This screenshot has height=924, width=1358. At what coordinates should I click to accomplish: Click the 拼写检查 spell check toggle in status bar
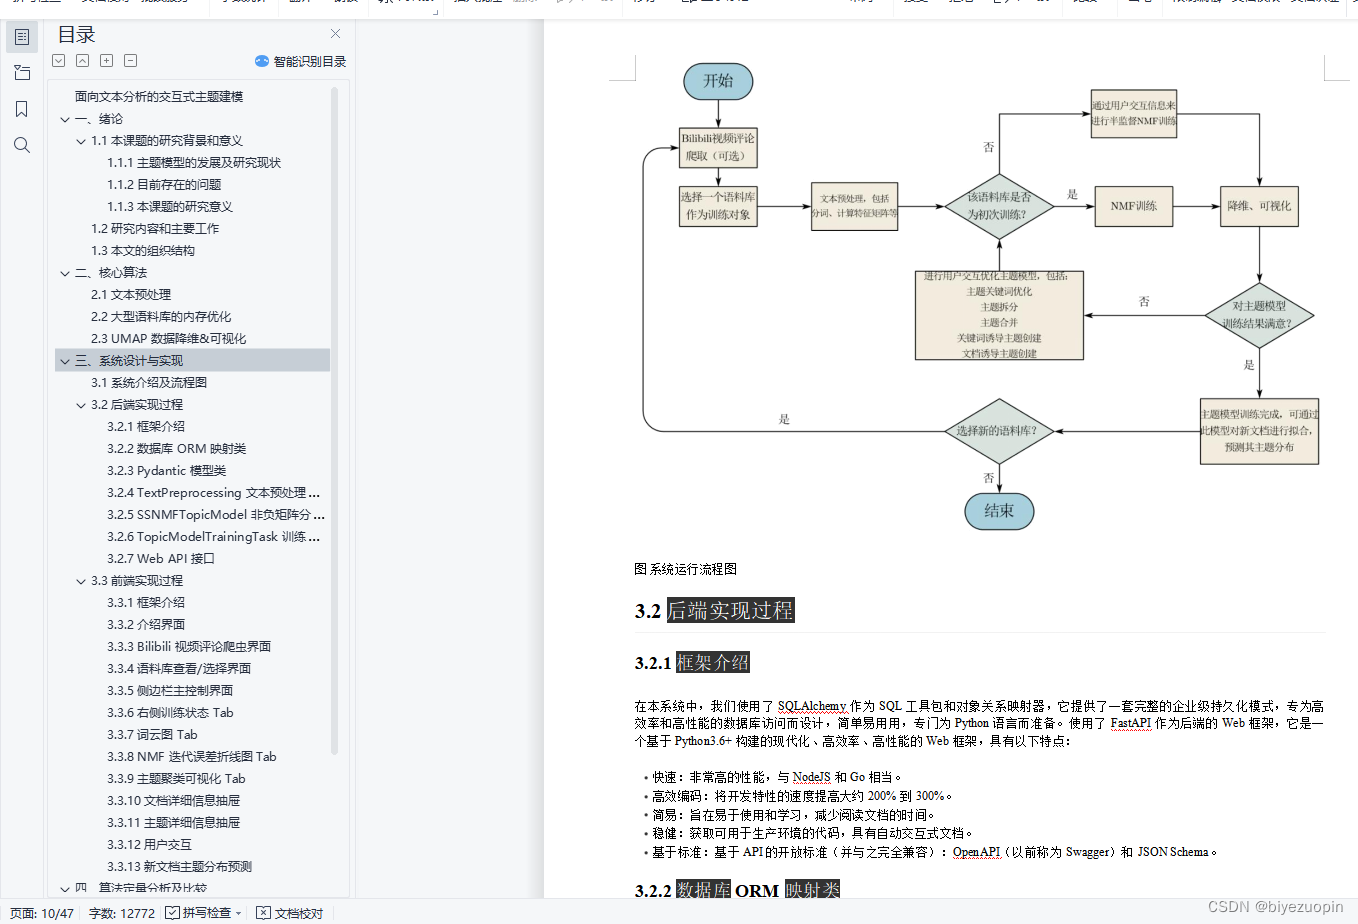[x=196, y=912]
